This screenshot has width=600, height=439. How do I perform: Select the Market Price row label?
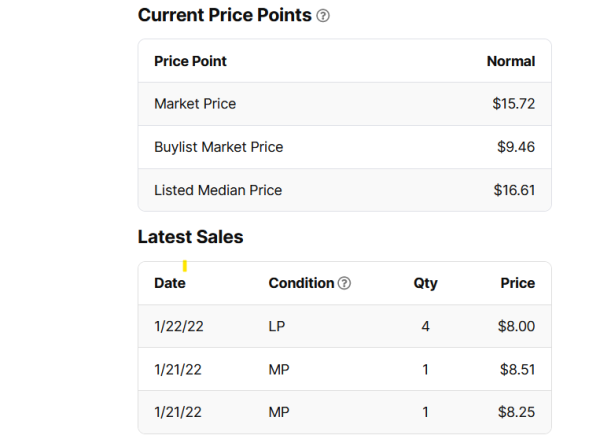coord(195,104)
